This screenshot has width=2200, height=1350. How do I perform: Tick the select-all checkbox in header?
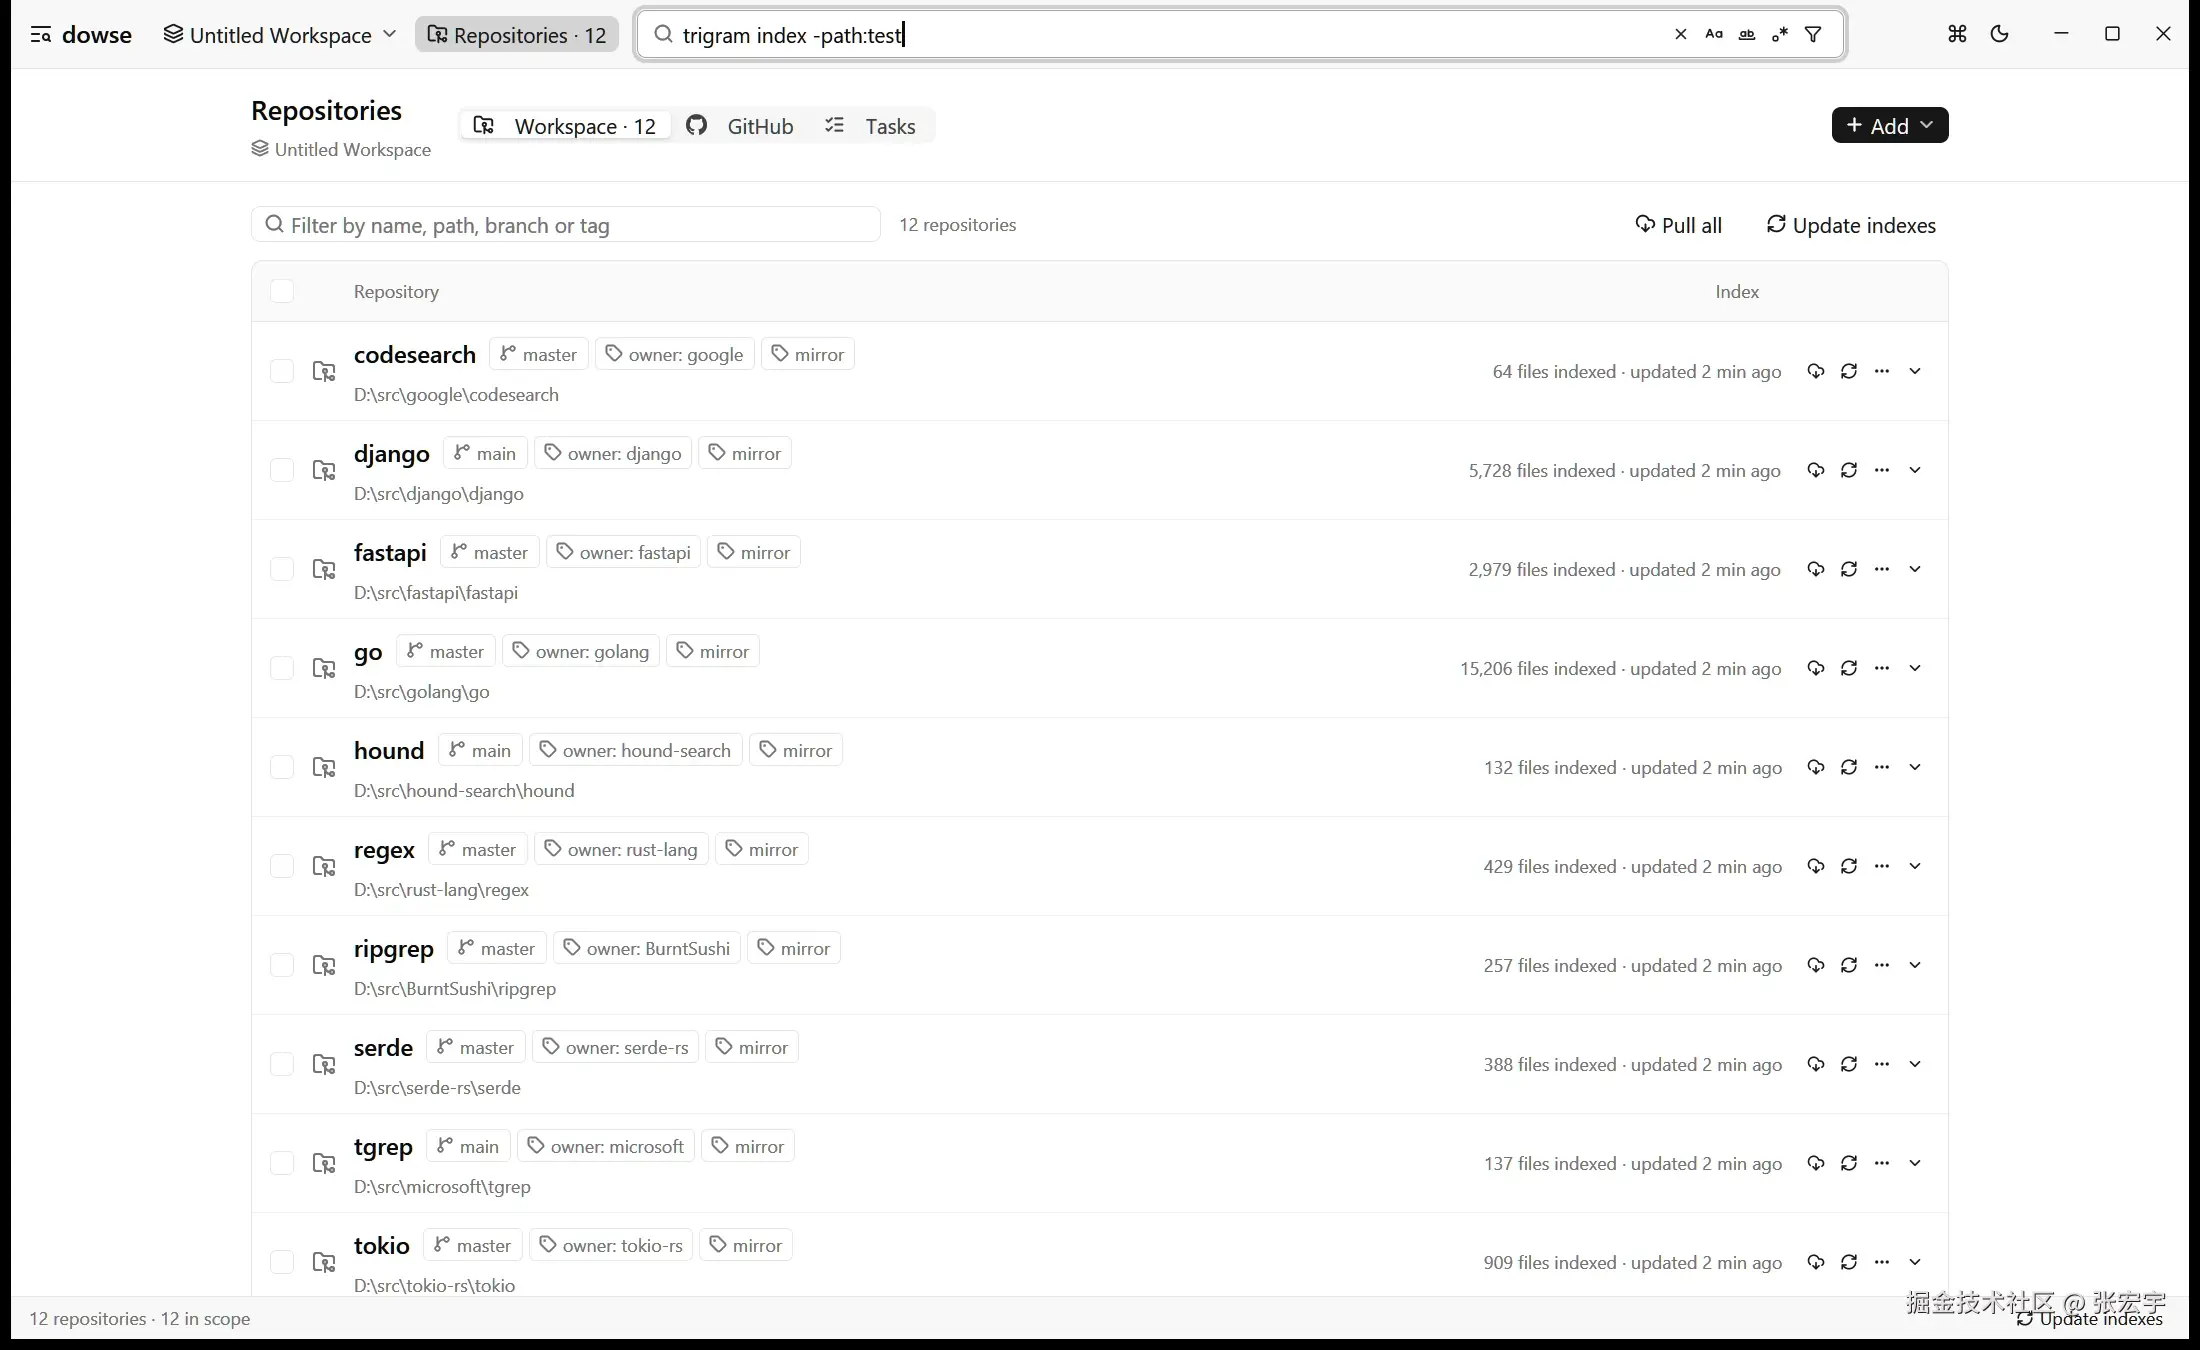coord(282,291)
